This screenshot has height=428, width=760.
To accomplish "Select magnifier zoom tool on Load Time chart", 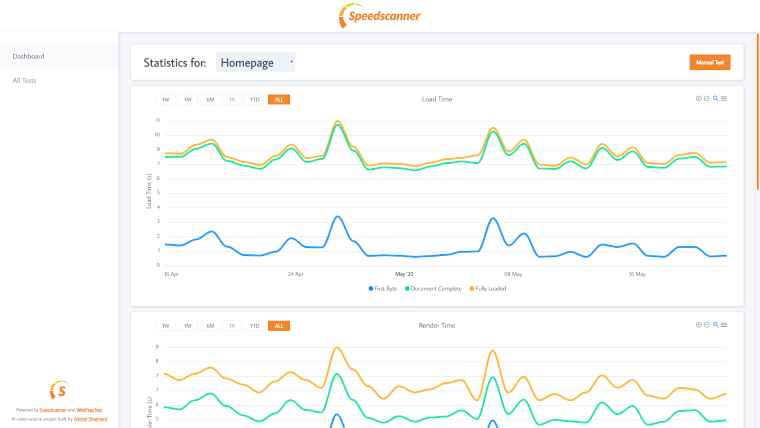I will (715, 98).
